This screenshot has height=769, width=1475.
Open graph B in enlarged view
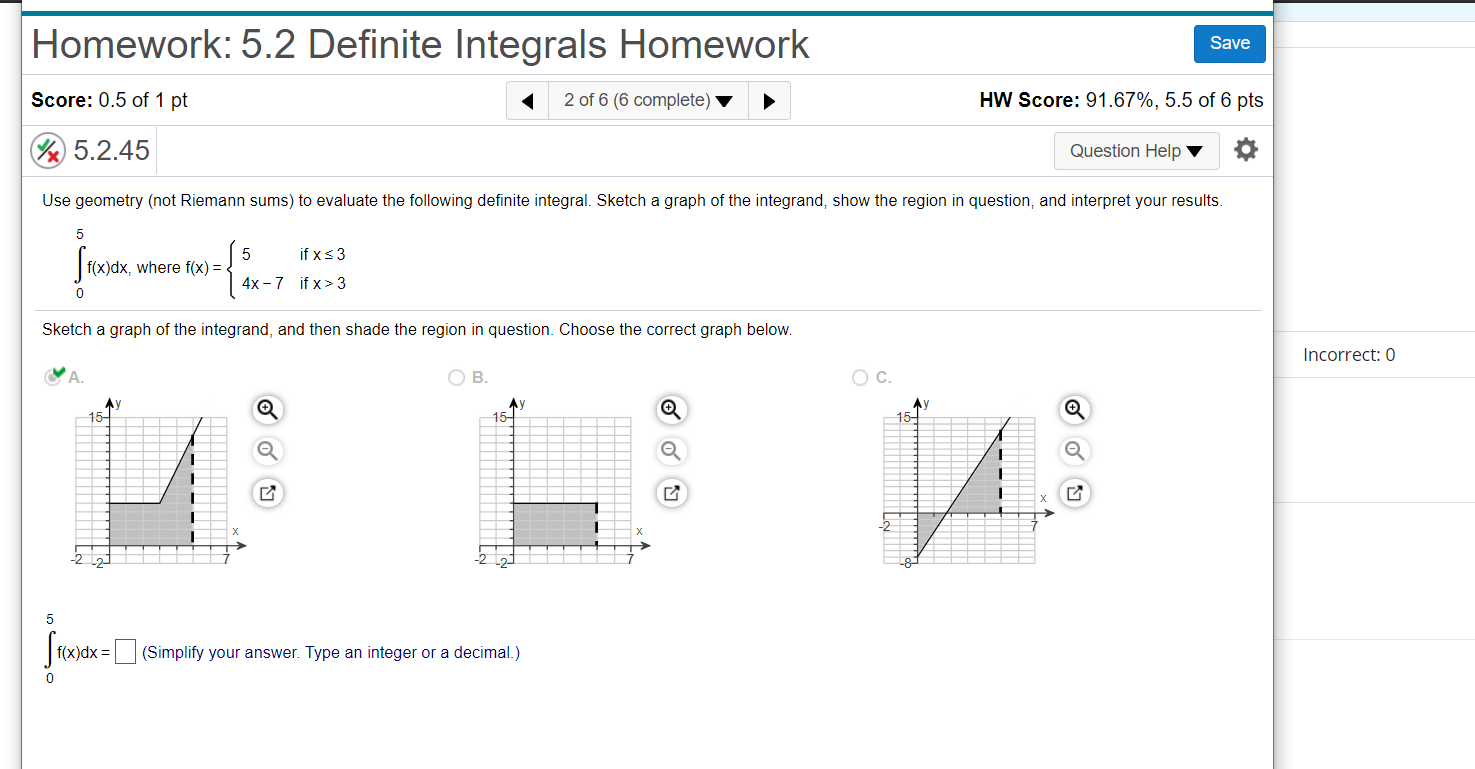tap(671, 492)
